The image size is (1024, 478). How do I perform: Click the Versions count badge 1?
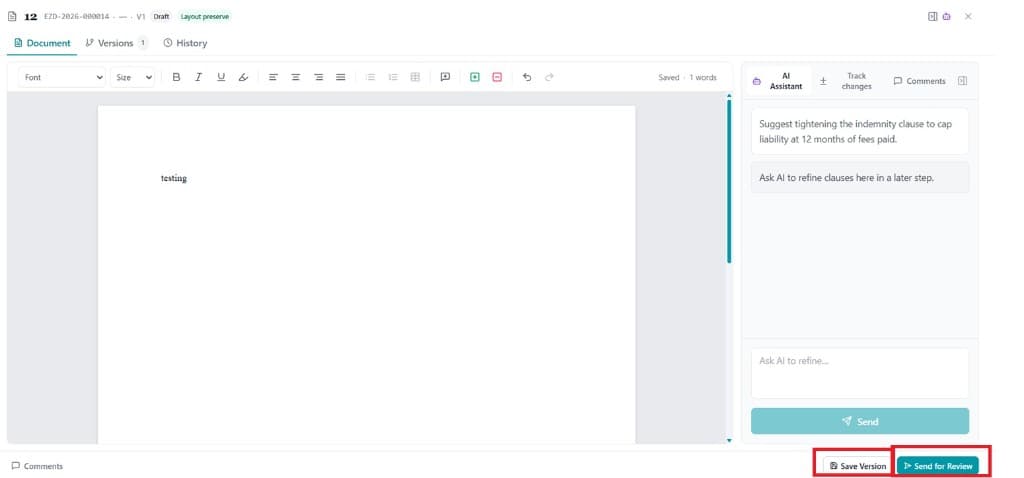[143, 43]
